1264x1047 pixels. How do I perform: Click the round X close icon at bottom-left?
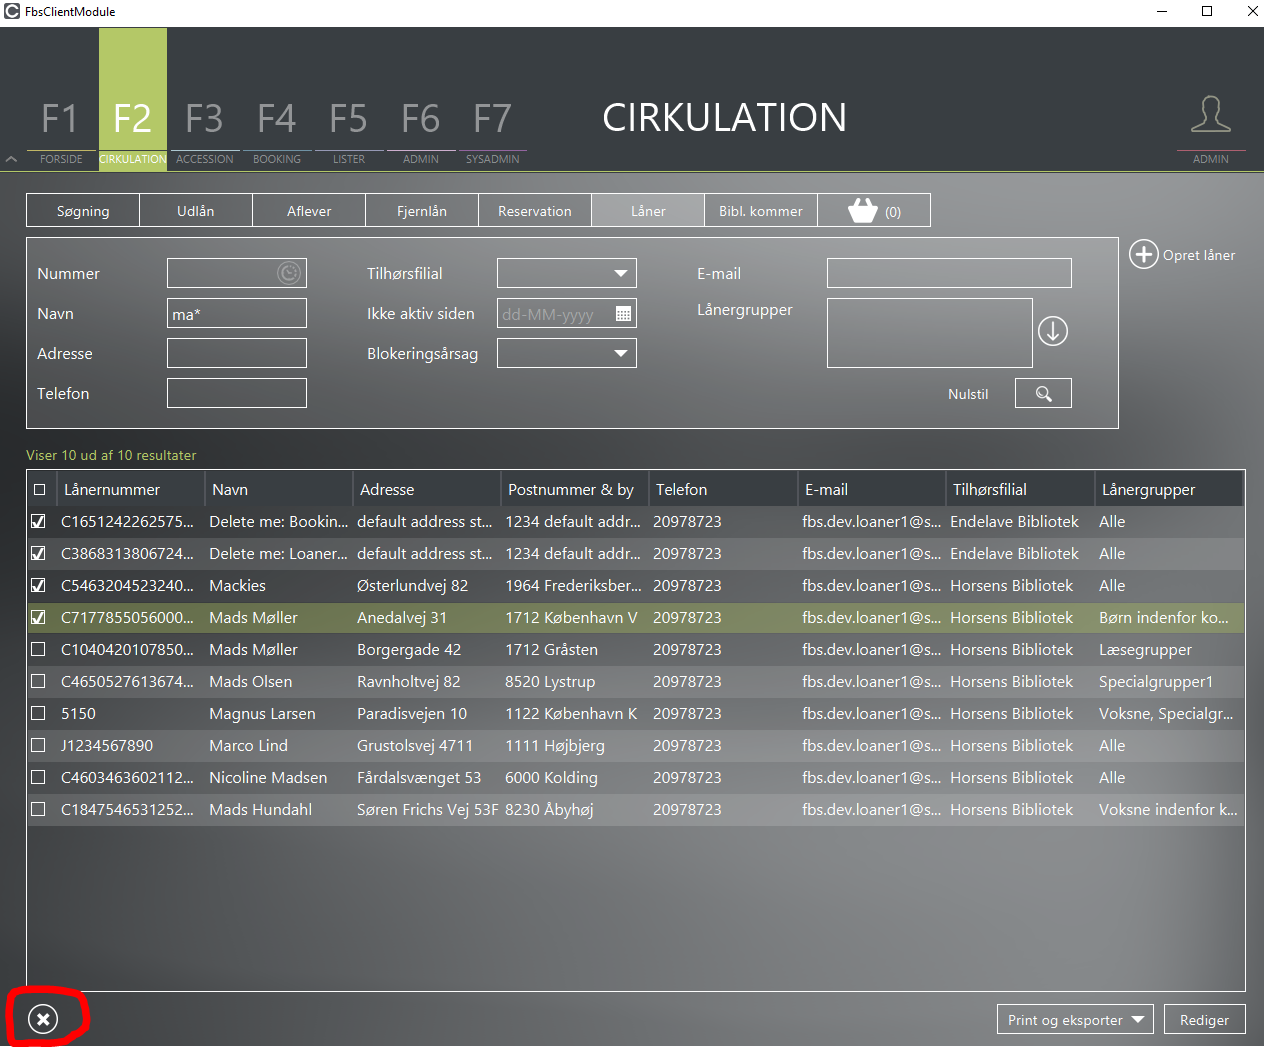pyautogui.click(x=43, y=1019)
